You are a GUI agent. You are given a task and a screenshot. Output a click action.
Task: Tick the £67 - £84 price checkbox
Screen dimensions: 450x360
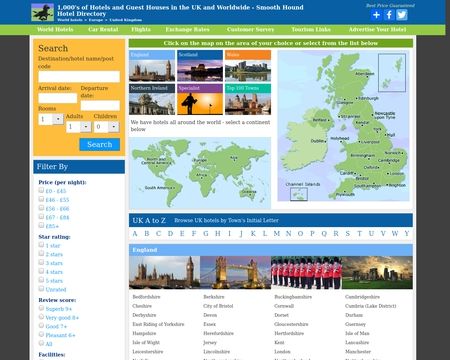(41, 216)
